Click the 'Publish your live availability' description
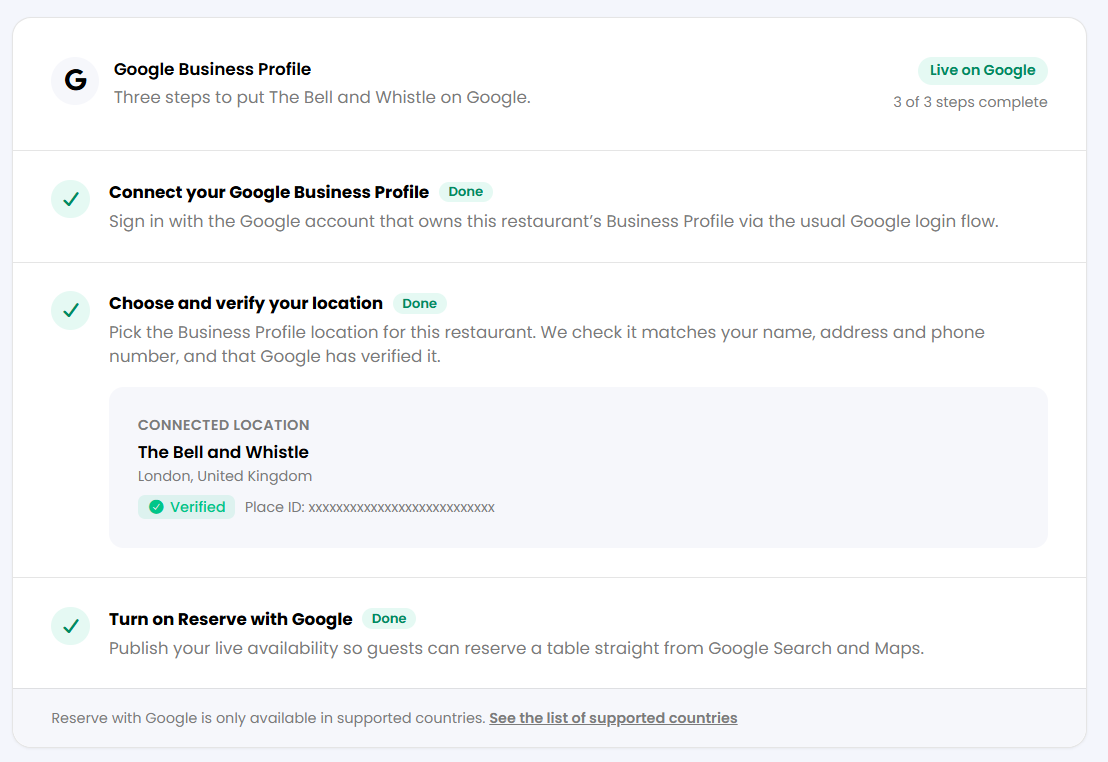This screenshot has width=1108, height=762. click(516, 649)
